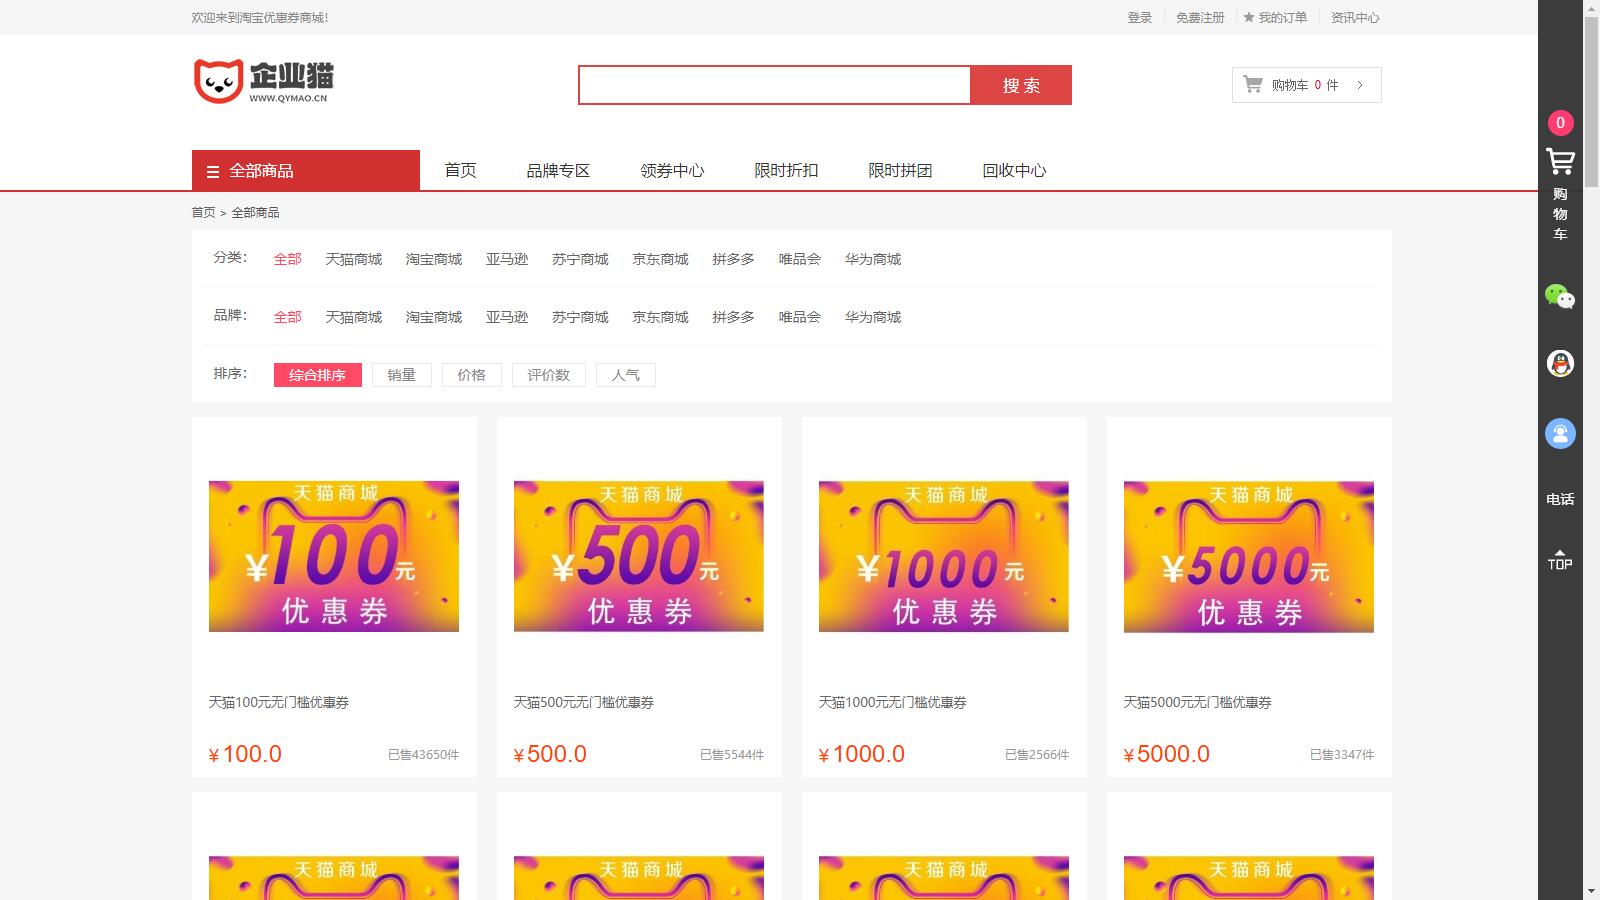The height and width of the screenshot is (900, 1600).
Task: Click the scrollbar down arrow
Action: 1591,890
